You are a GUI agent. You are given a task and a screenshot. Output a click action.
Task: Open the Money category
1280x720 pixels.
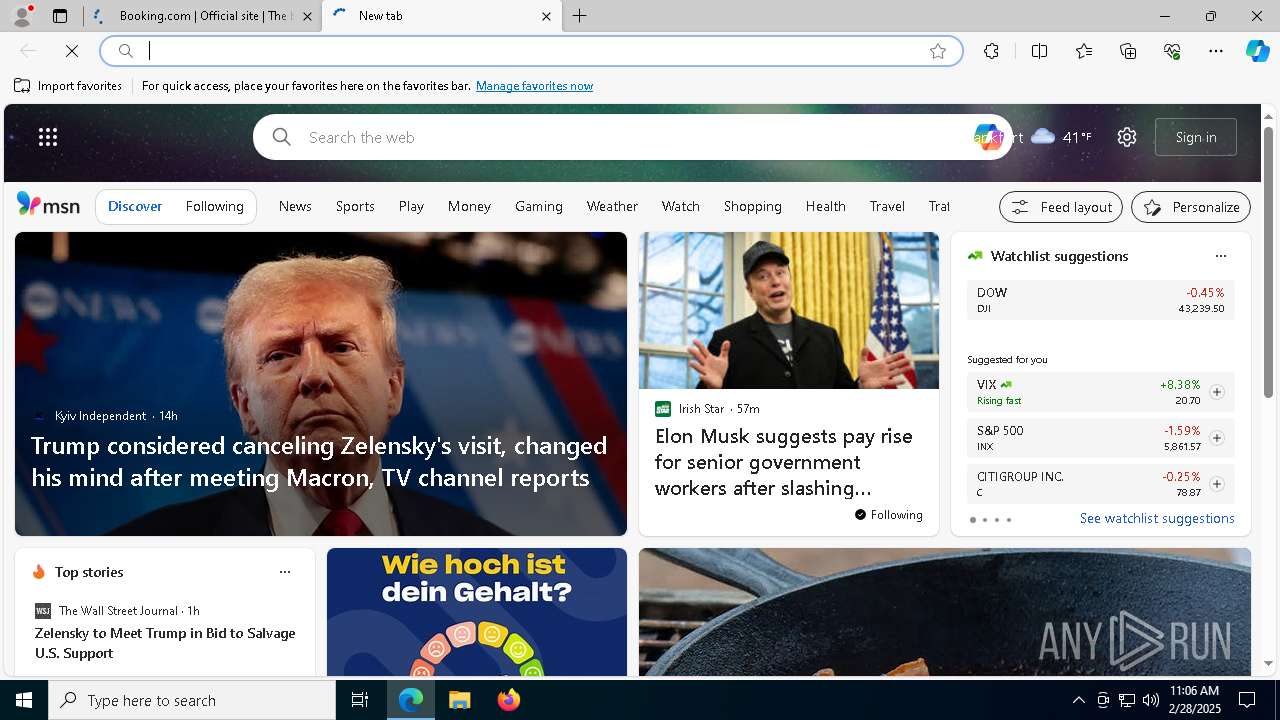pyautogui.click(x=469, y=206)
